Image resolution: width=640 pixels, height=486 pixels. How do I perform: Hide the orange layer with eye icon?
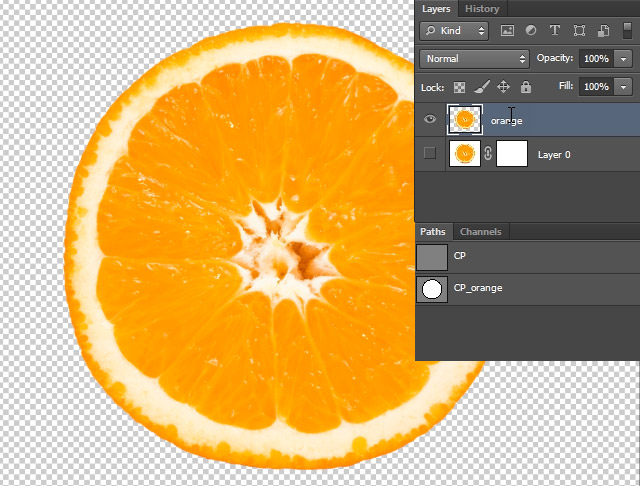click(x=430, y=119)
